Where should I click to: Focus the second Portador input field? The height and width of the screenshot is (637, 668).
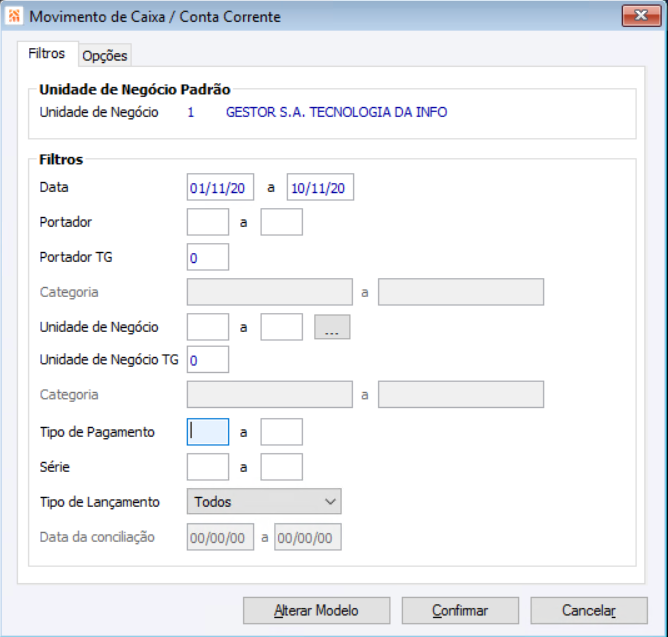(282, 222)
